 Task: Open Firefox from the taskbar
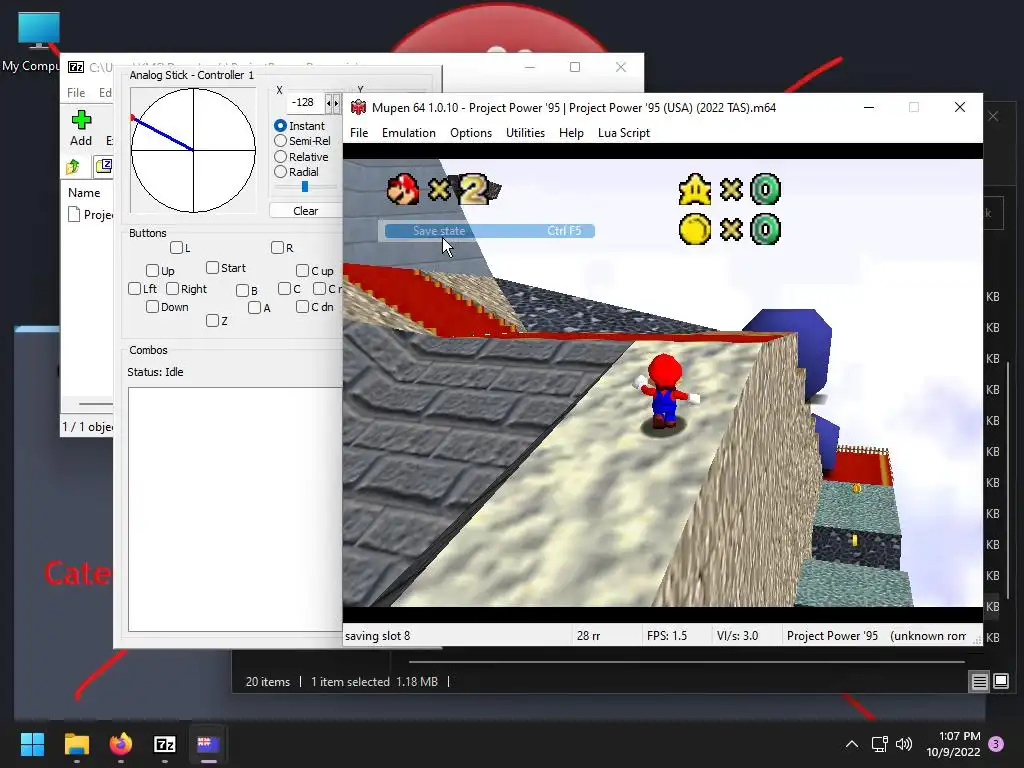[x=121, y=744]
